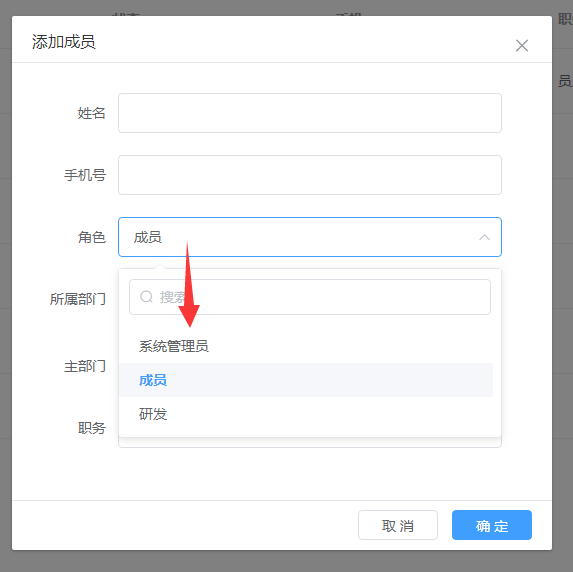Click the 角色 field label
Viewport: 573px width, 572px height.
pos(91,238)
